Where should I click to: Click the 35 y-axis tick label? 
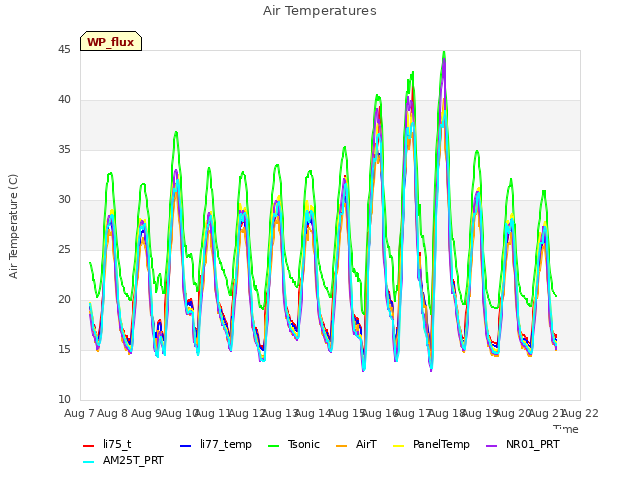[x=64, y=150]
